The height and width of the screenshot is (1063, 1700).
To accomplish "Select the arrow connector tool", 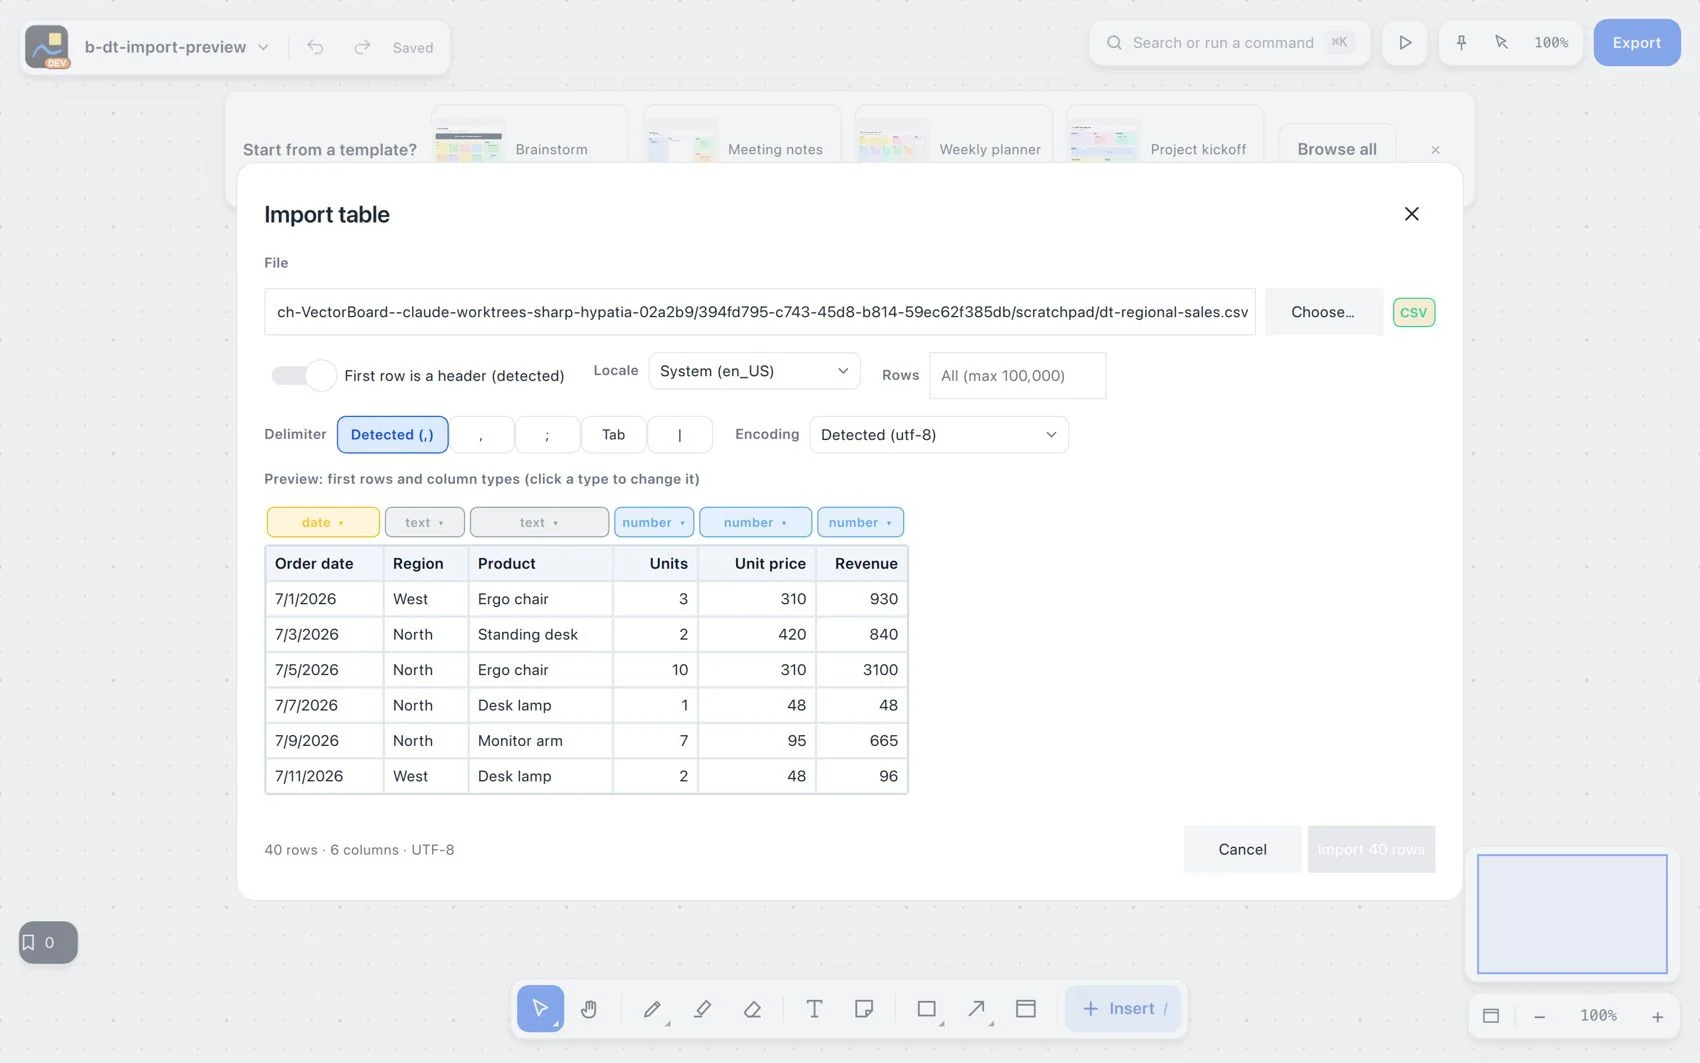I will click(977, 1008).
